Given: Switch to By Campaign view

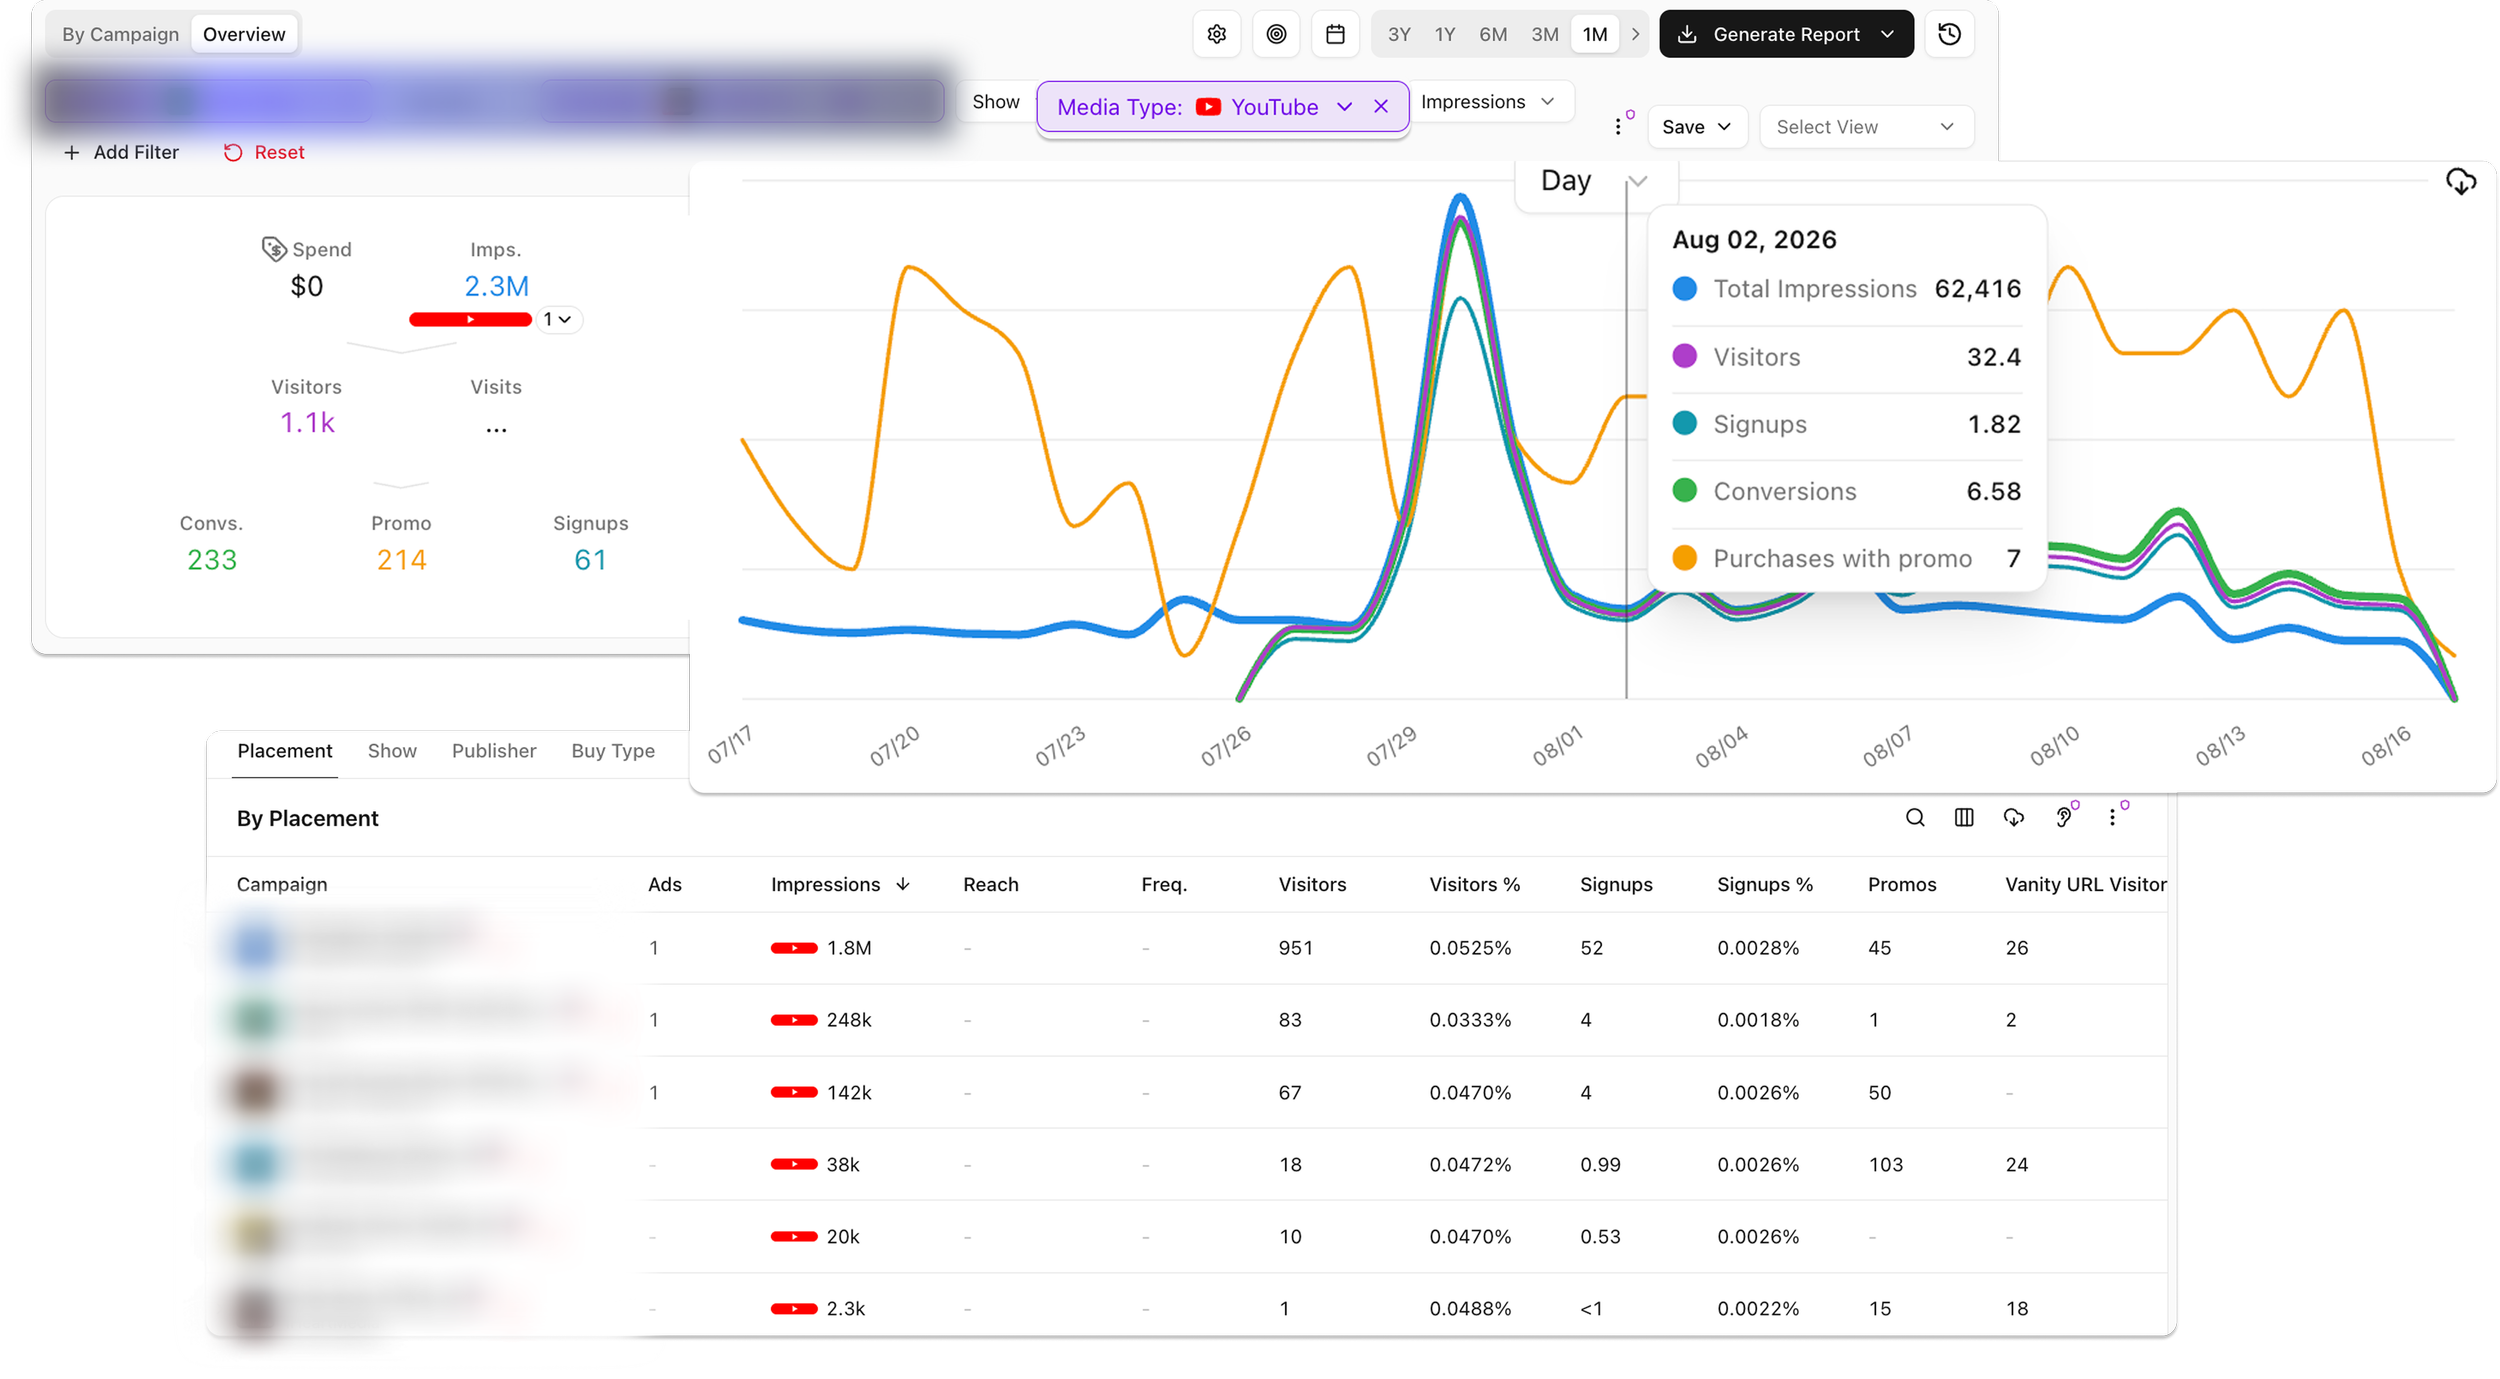Looking at the screenshot, I should pos(120,34).
